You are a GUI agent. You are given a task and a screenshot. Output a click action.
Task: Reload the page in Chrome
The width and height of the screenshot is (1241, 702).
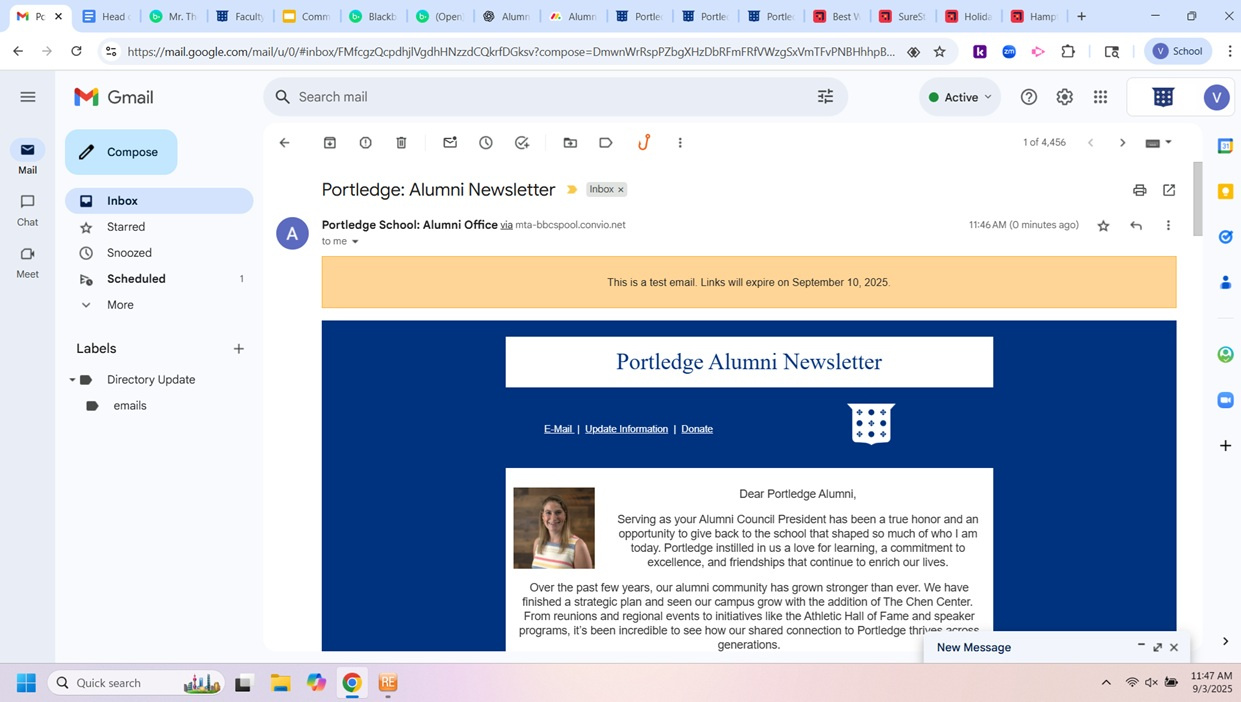77,51
